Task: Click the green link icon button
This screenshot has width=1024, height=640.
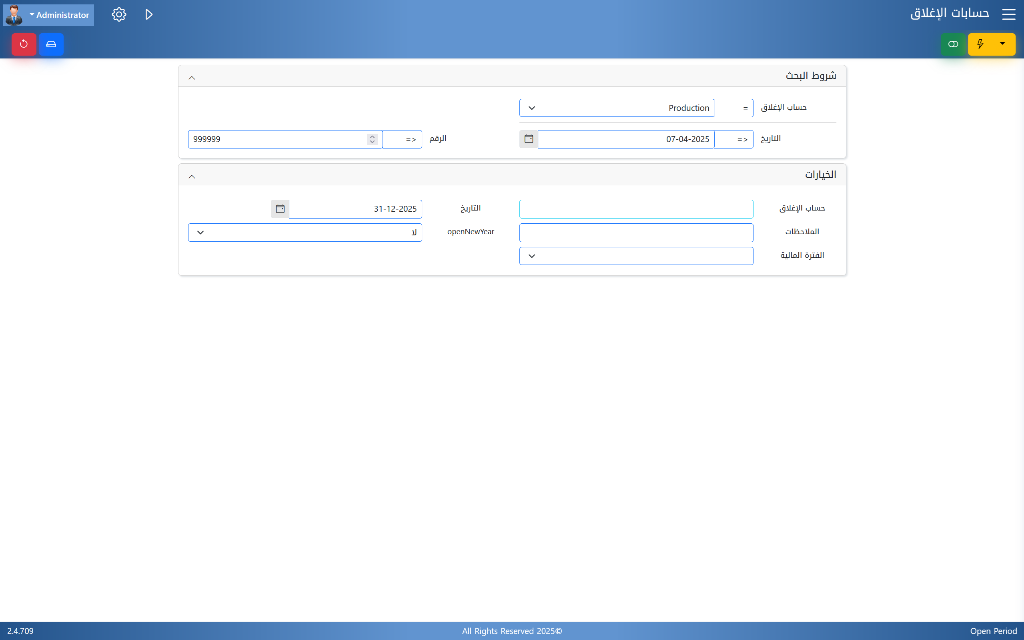Action: (x=953, y=44)
